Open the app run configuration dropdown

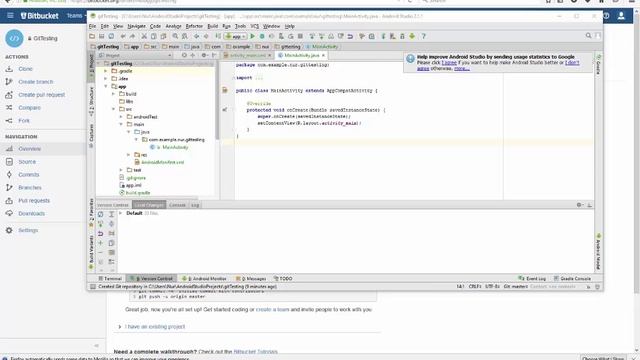click(x=236, y=36)
